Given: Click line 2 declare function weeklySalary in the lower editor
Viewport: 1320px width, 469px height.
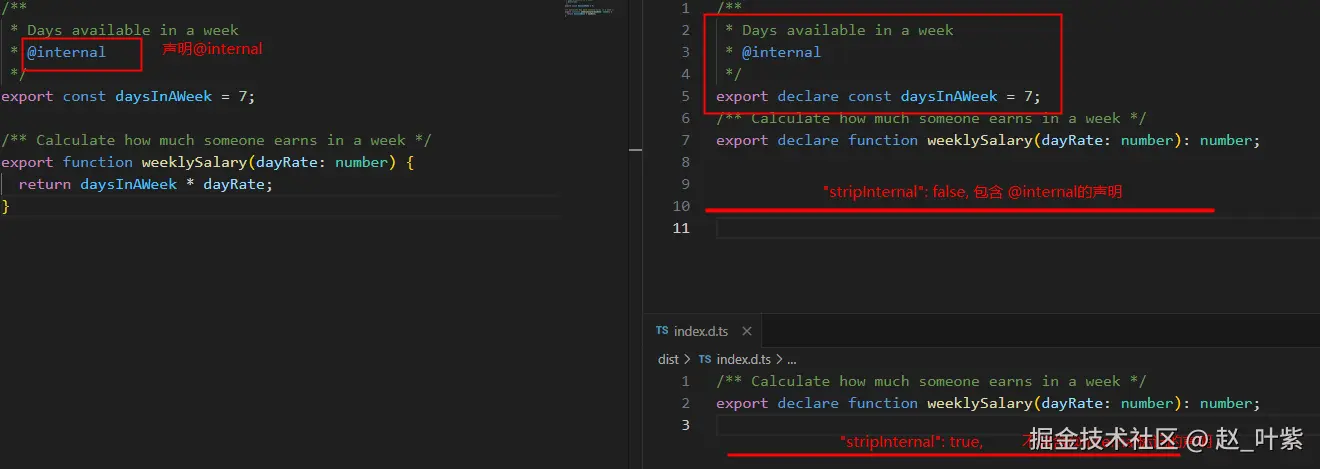Looking at the screenshot, I should click(x=988, y=403).
